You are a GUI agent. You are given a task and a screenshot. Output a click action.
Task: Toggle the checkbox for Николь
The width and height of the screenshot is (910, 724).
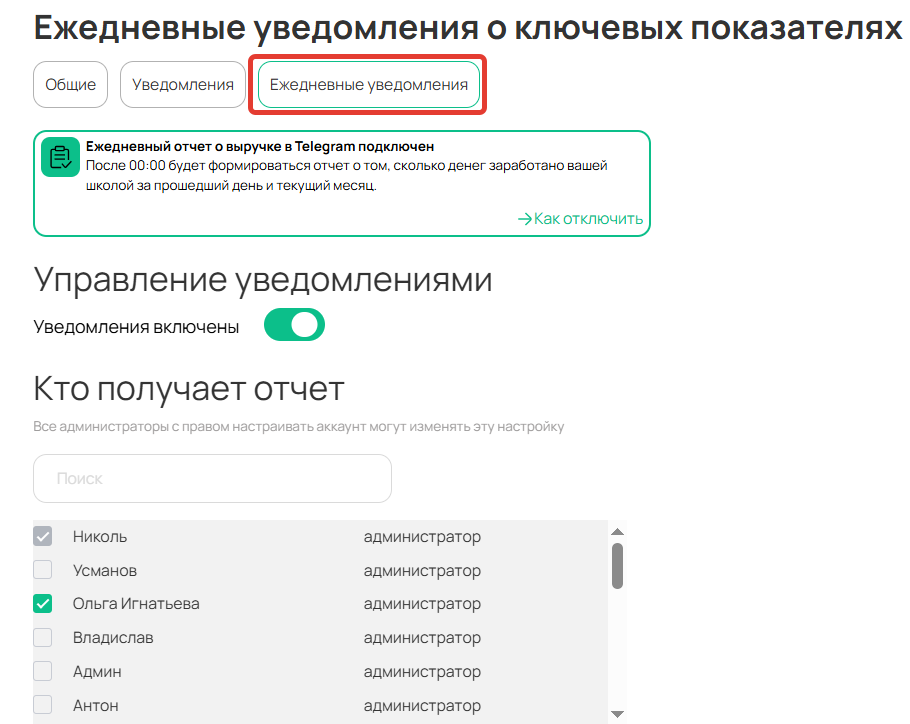(42, 537)
